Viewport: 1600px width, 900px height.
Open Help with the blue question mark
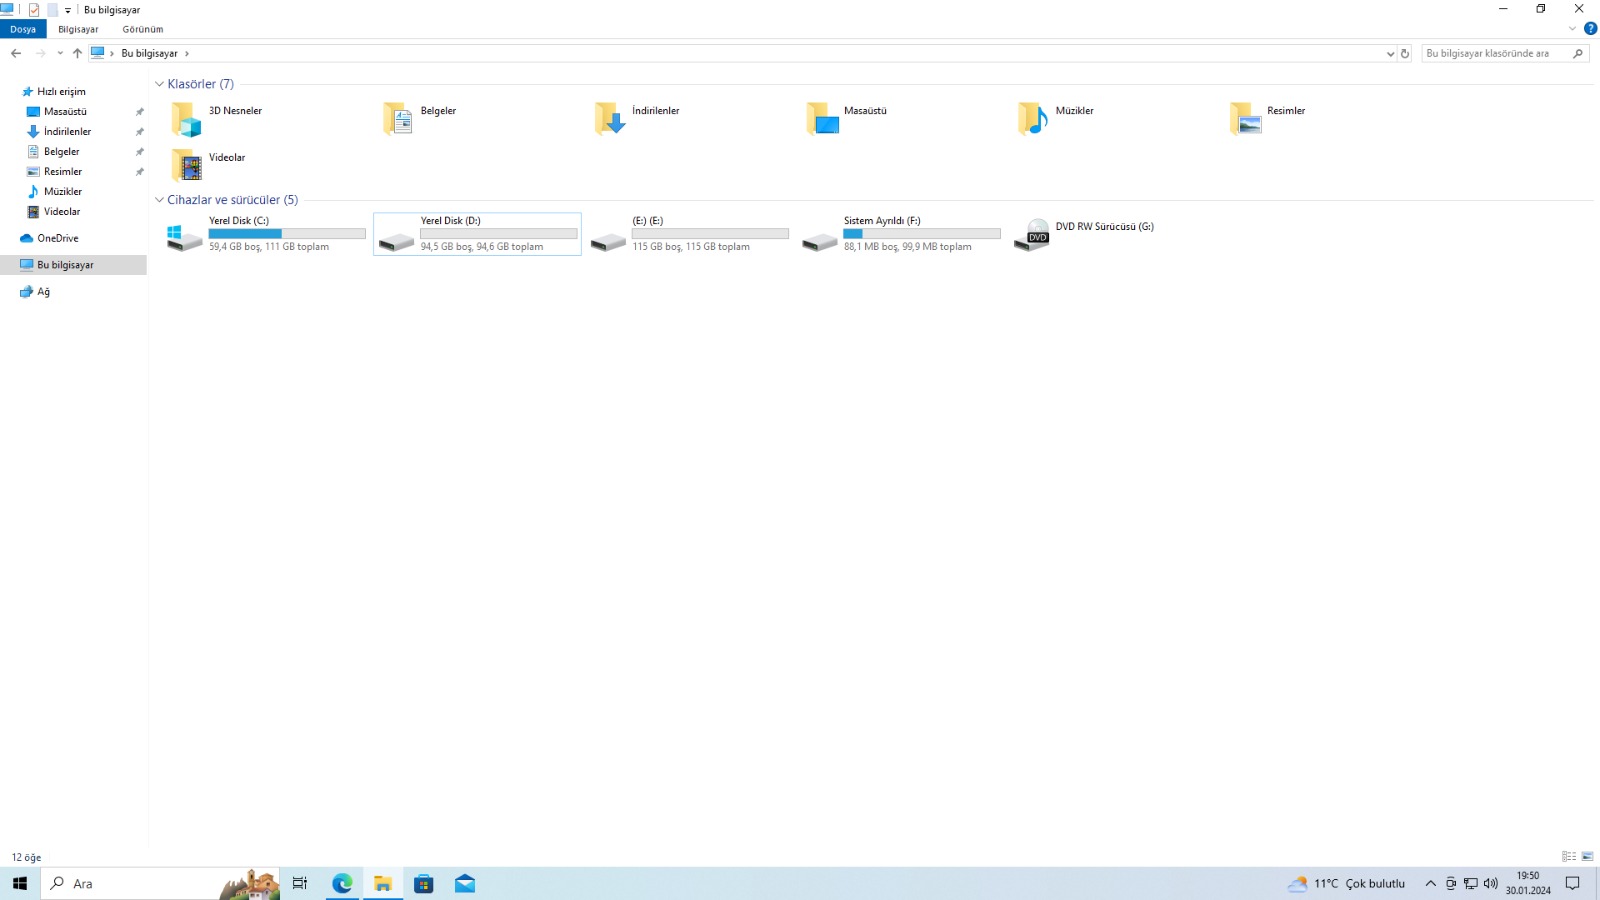pos(1590,29)
